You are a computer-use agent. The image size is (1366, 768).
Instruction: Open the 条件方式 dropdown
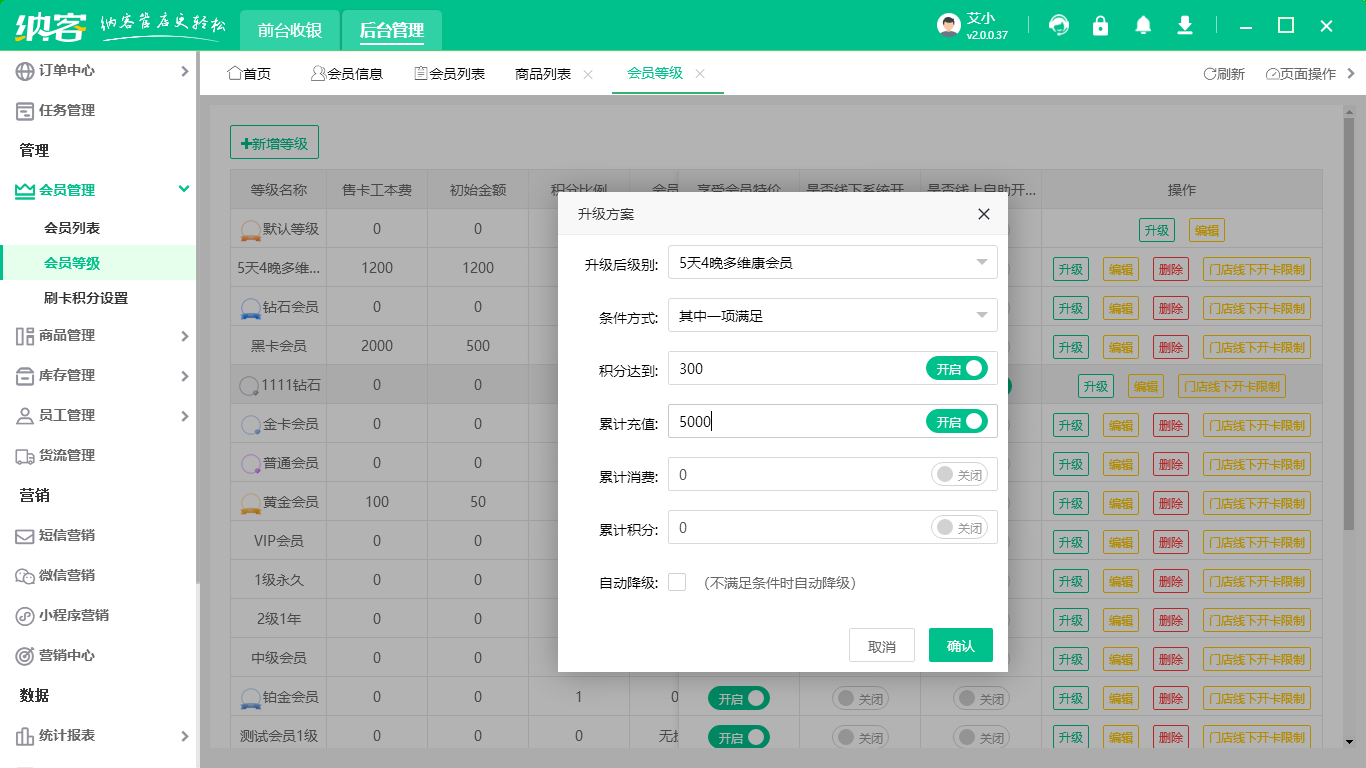tap(832, 314)
